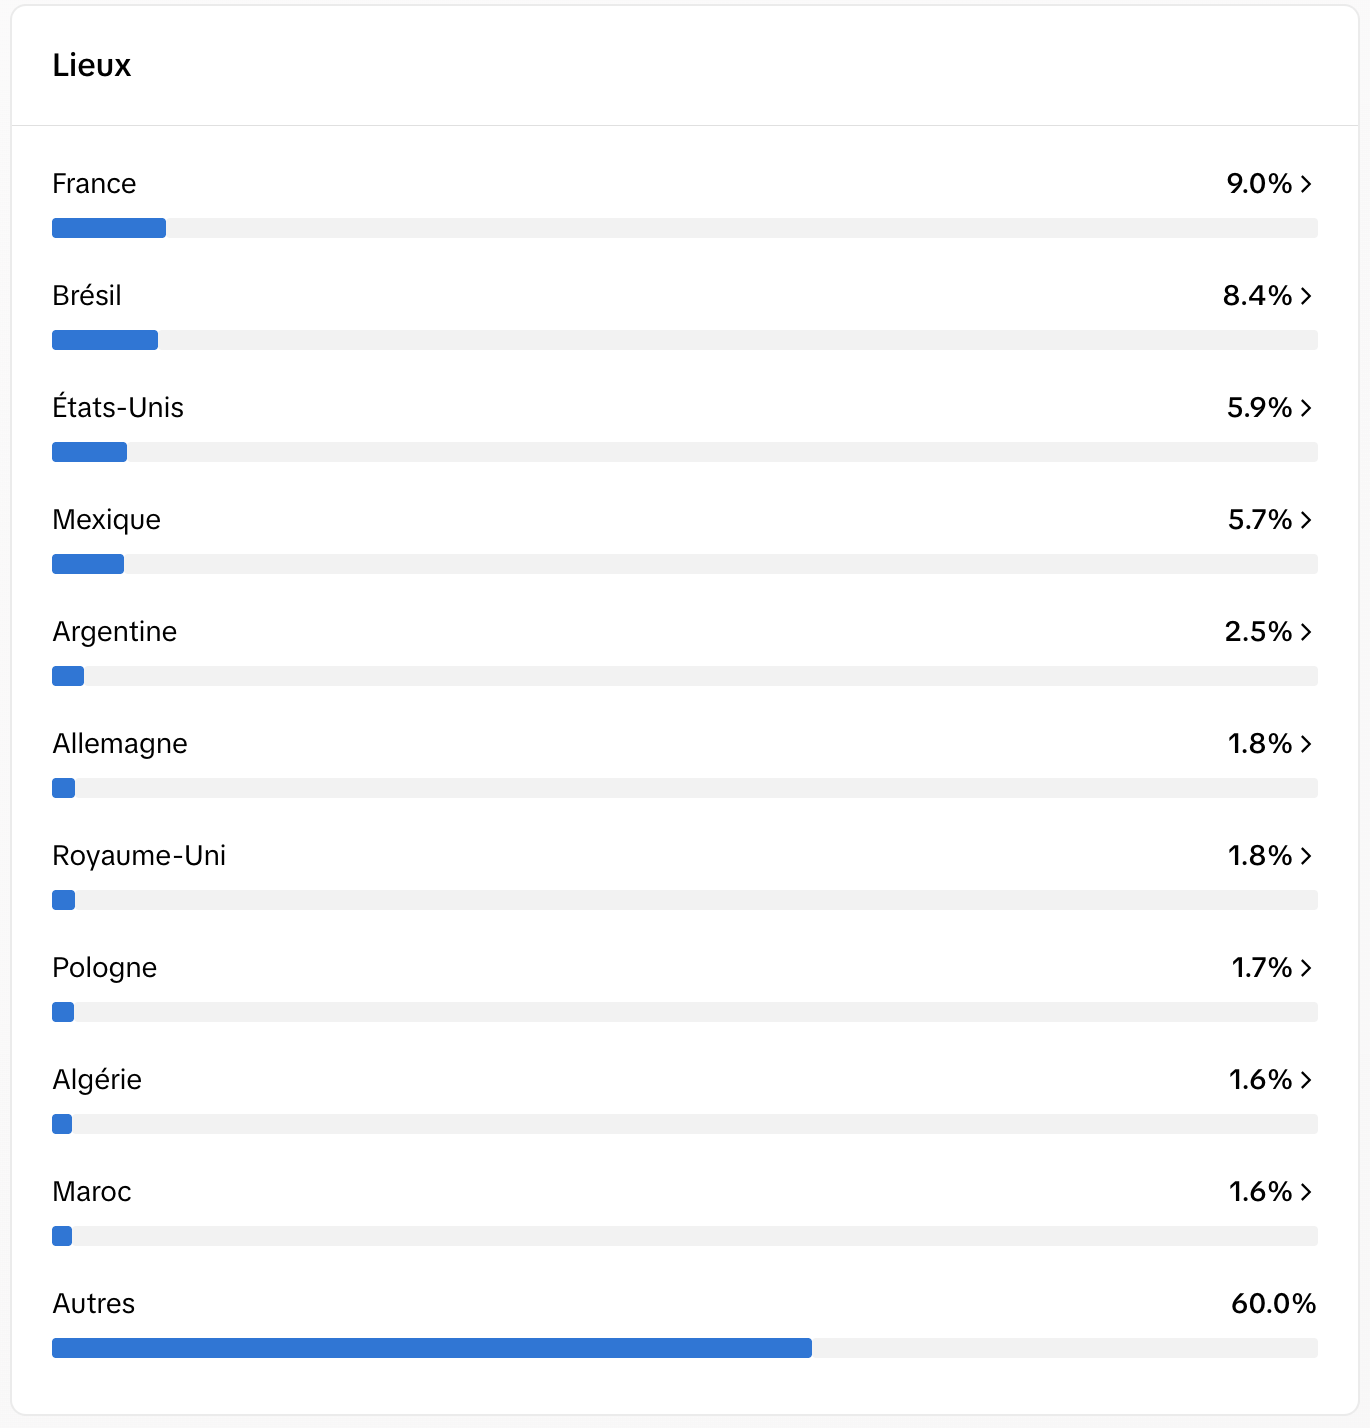Image resolution: width=1370 pixels, height=1428 pixels.
Task: Select the chevron next to Pologne 1.7%
Action: 1306,968
